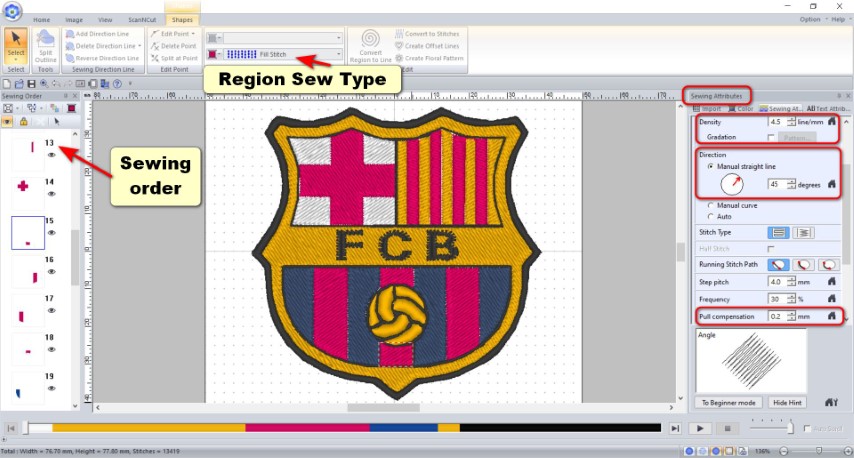This screenshot has width=854, height=458.
Task: Toggle visibility eye for sewing item 13
Action: [52, 155]
